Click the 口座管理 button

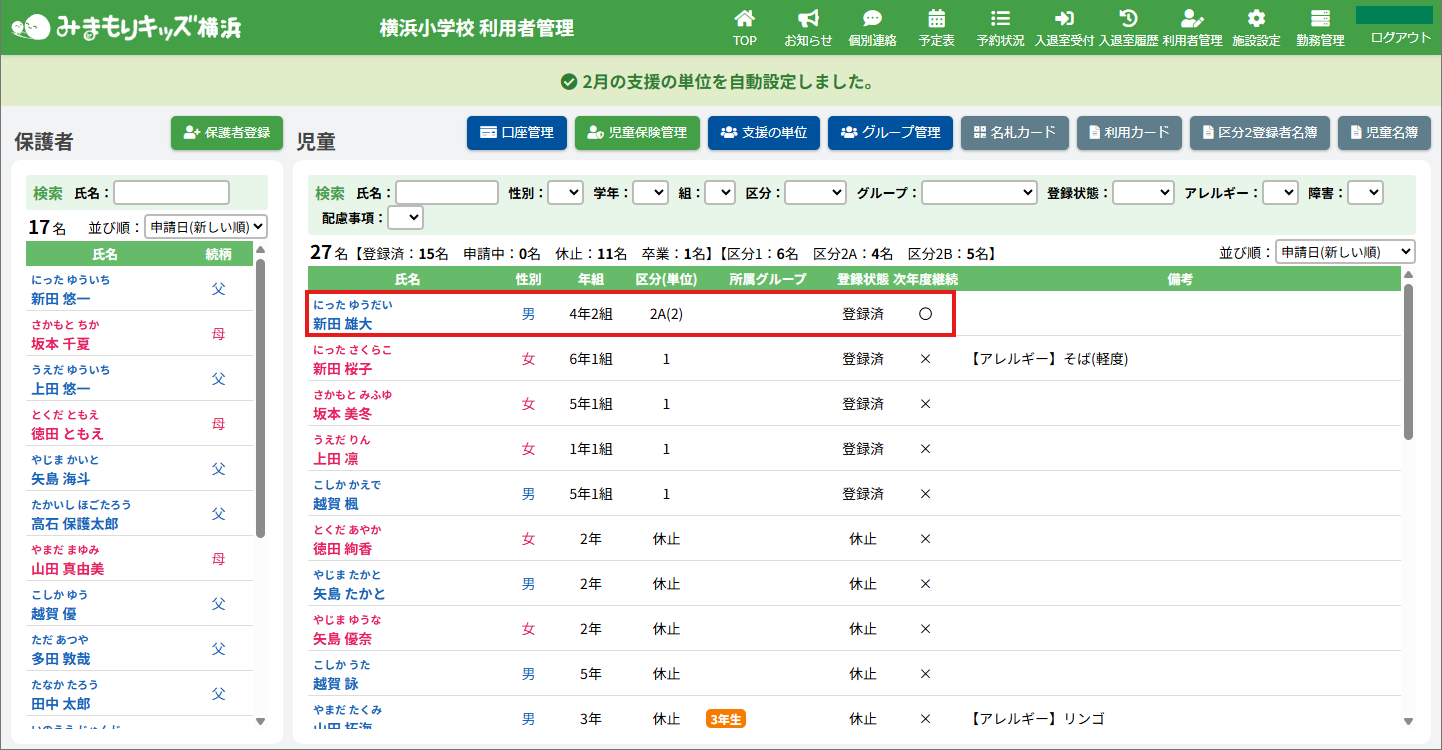click(517, 133)
